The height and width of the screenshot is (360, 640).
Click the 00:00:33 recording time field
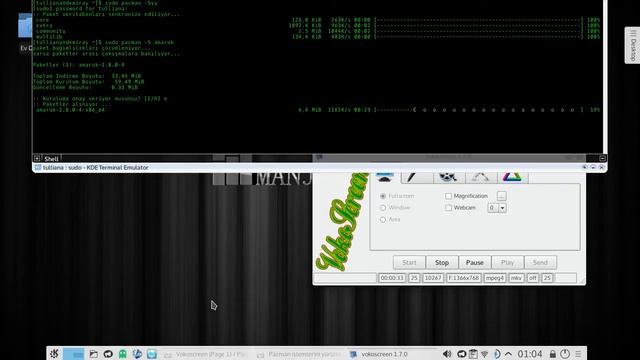(392, 278)
